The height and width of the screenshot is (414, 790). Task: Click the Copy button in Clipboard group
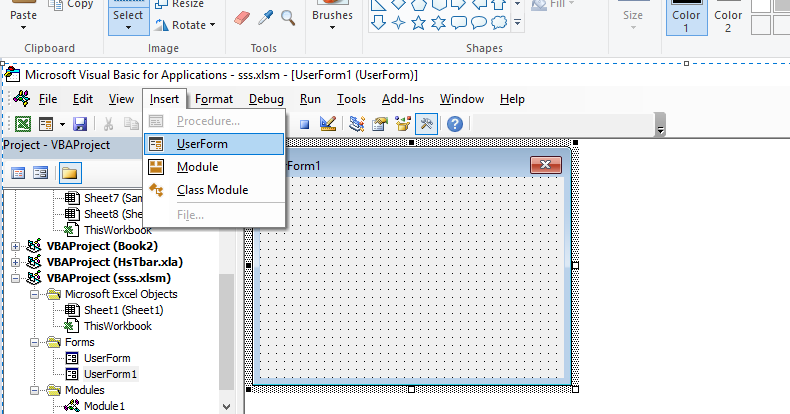(70, 4)
